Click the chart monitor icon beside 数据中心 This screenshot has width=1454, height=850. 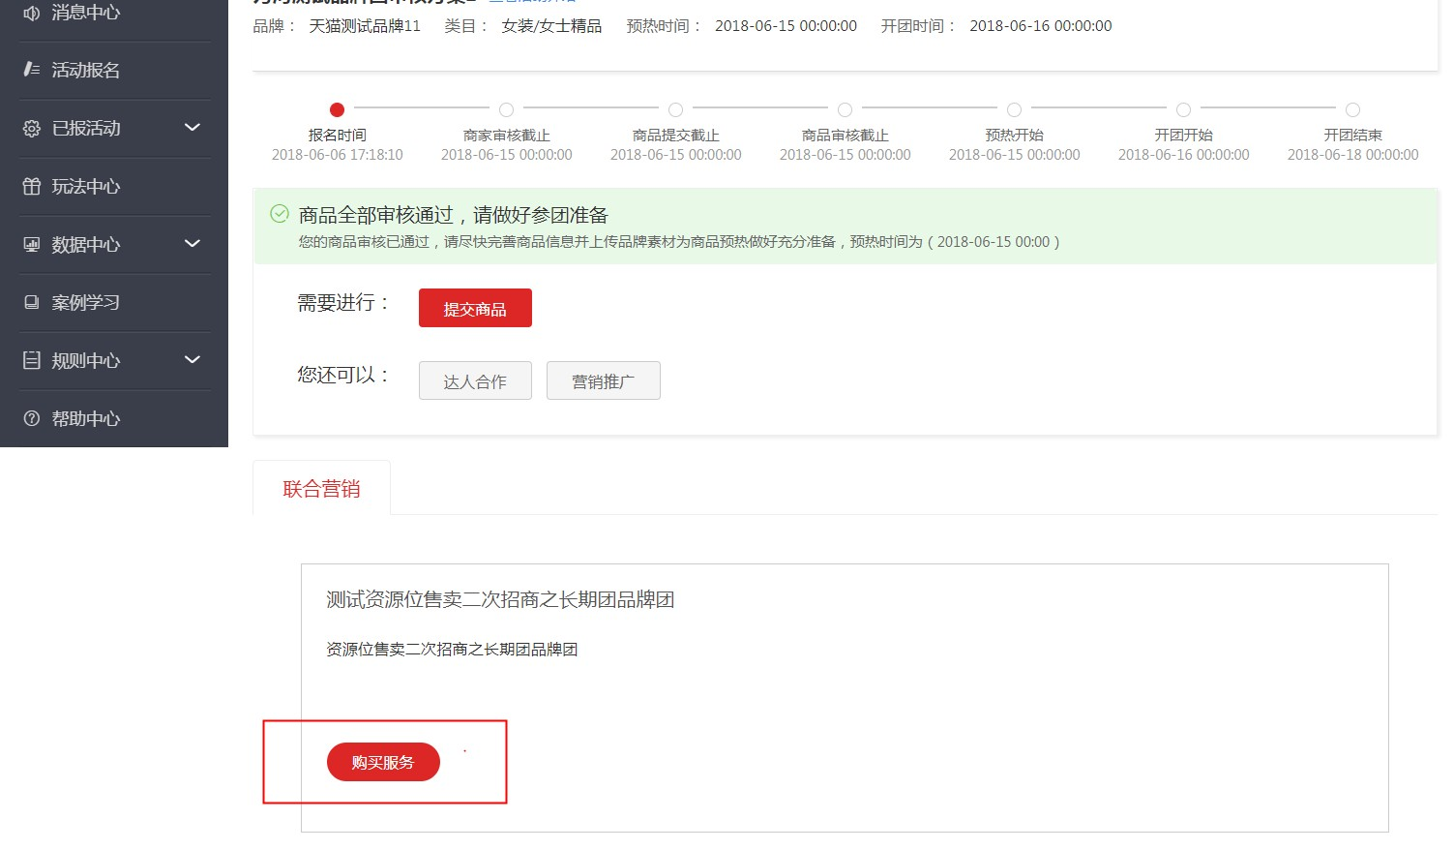(31, 244)
